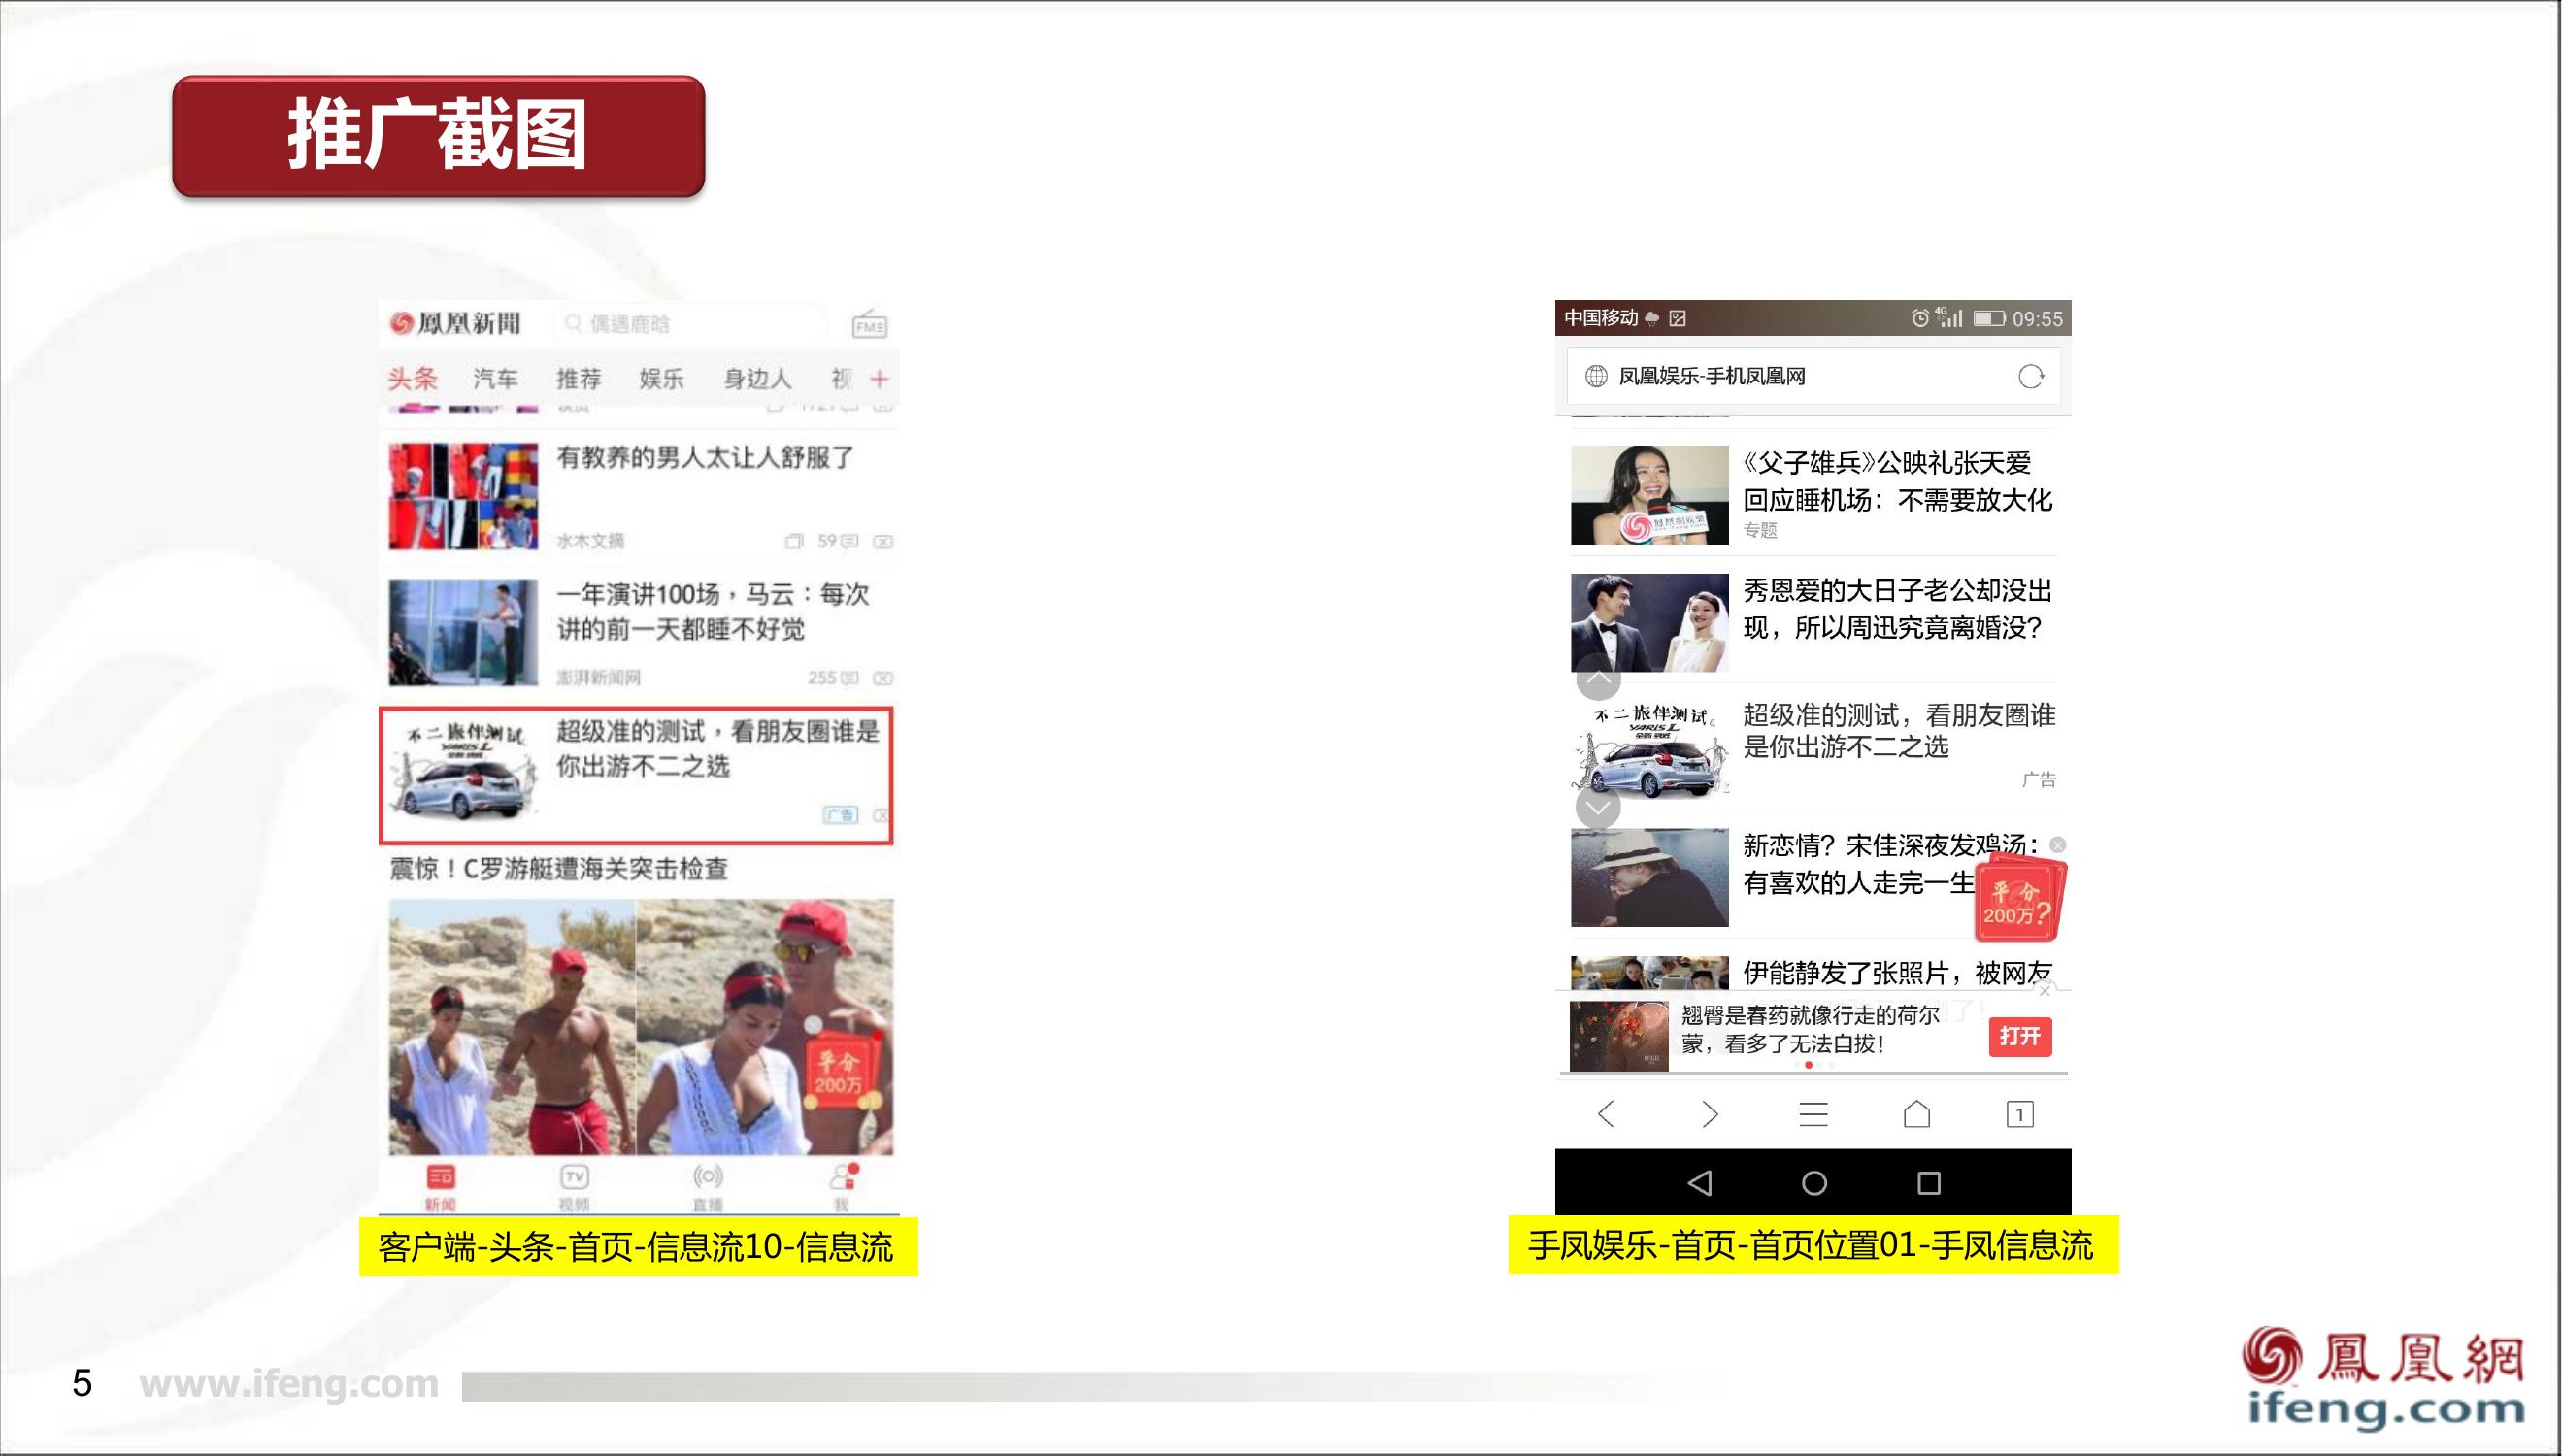
Task: Reload the page with the refresh icon
Action: point(2031,377)
